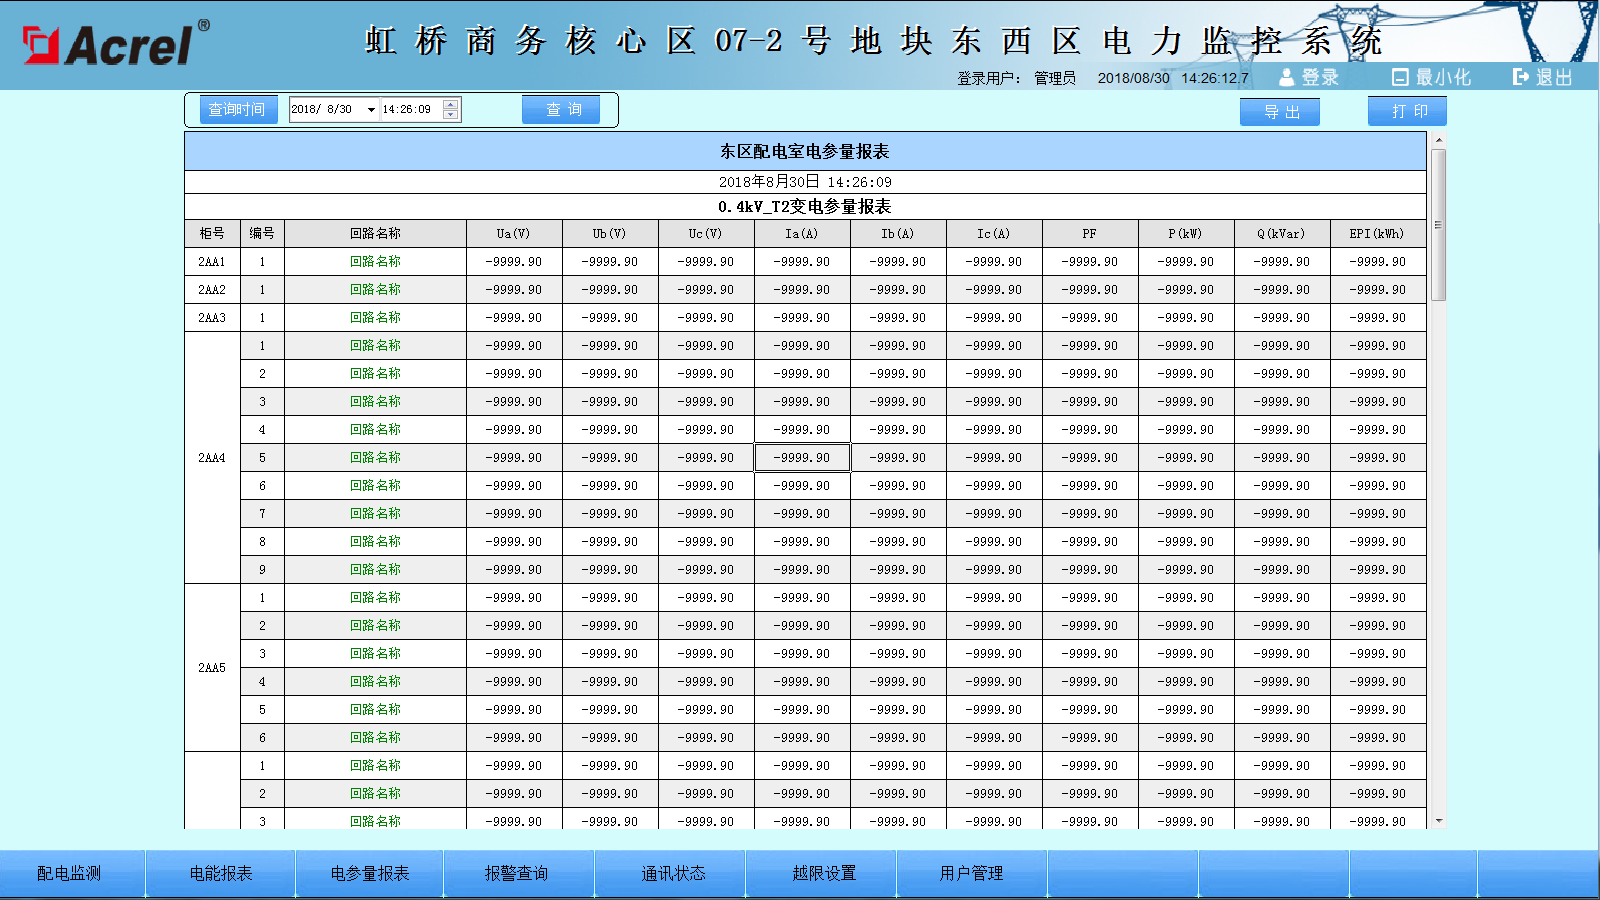Select cabinet cell 2AA2
Image resolution: width=1600 pixels, height=900 pixels.
[x=212, y=290]
